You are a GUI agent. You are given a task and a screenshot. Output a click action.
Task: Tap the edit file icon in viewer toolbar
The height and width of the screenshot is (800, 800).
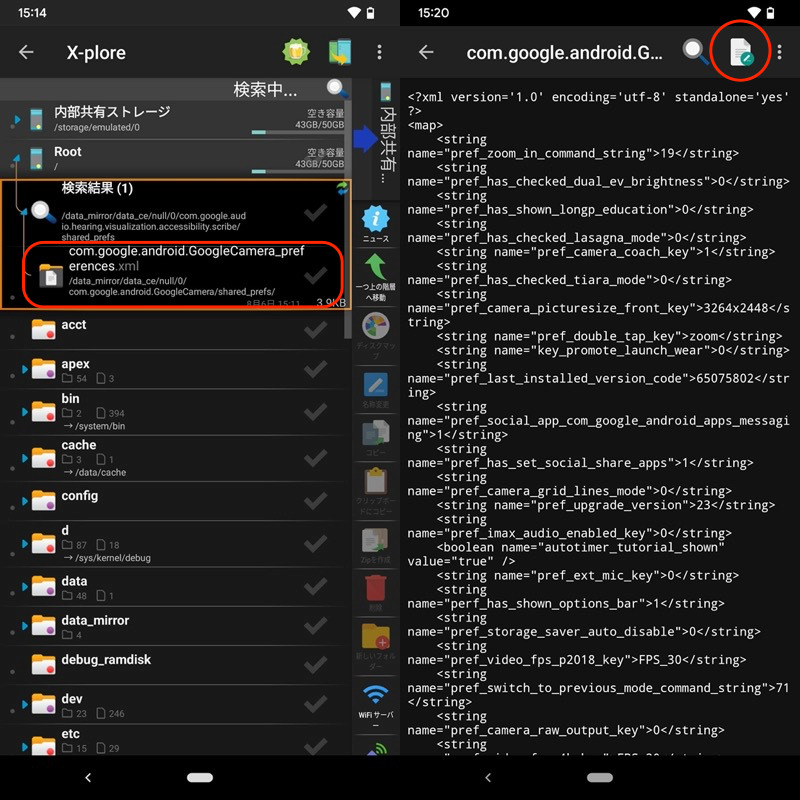click(741, 52)
